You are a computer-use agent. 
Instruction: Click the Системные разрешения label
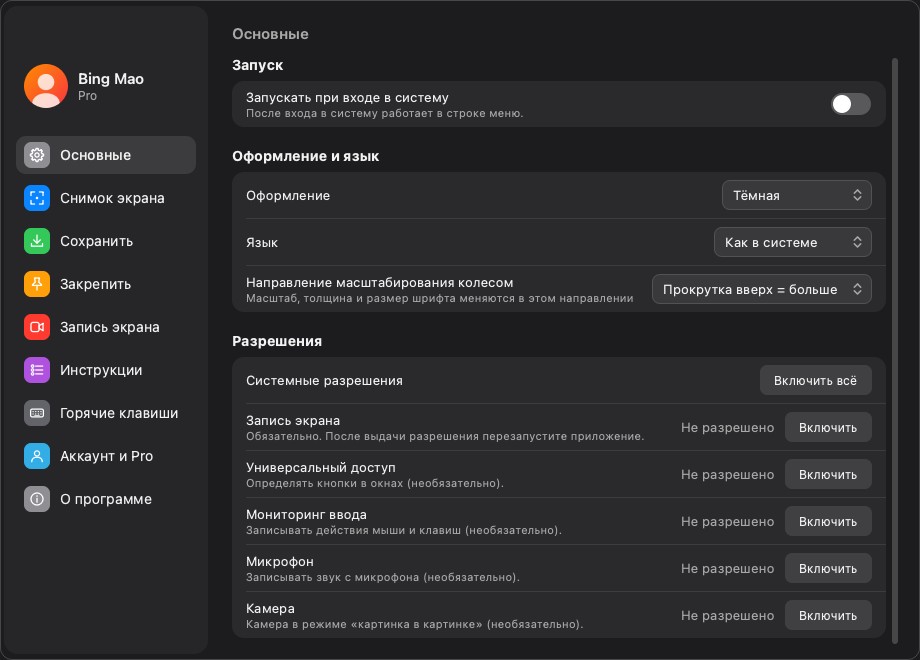[x=324, y=381]
